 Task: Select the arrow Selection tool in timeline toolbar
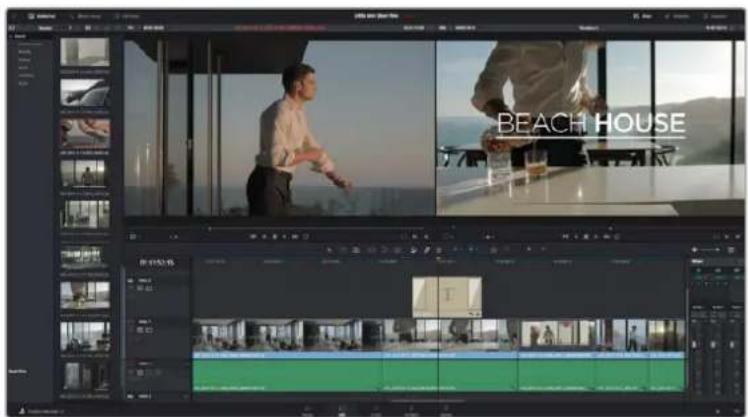coord(329,250)
